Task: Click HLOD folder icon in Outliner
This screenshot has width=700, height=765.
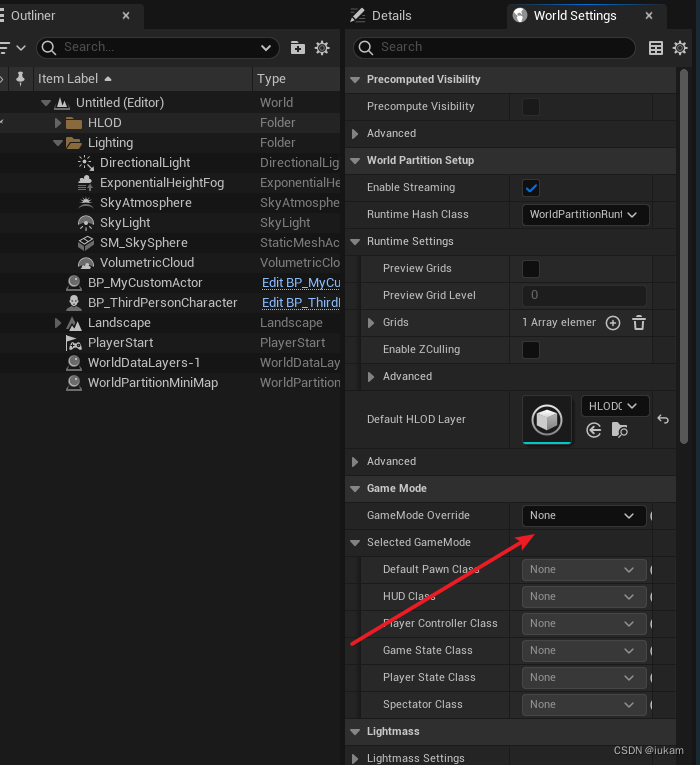Action: [74, 123]
